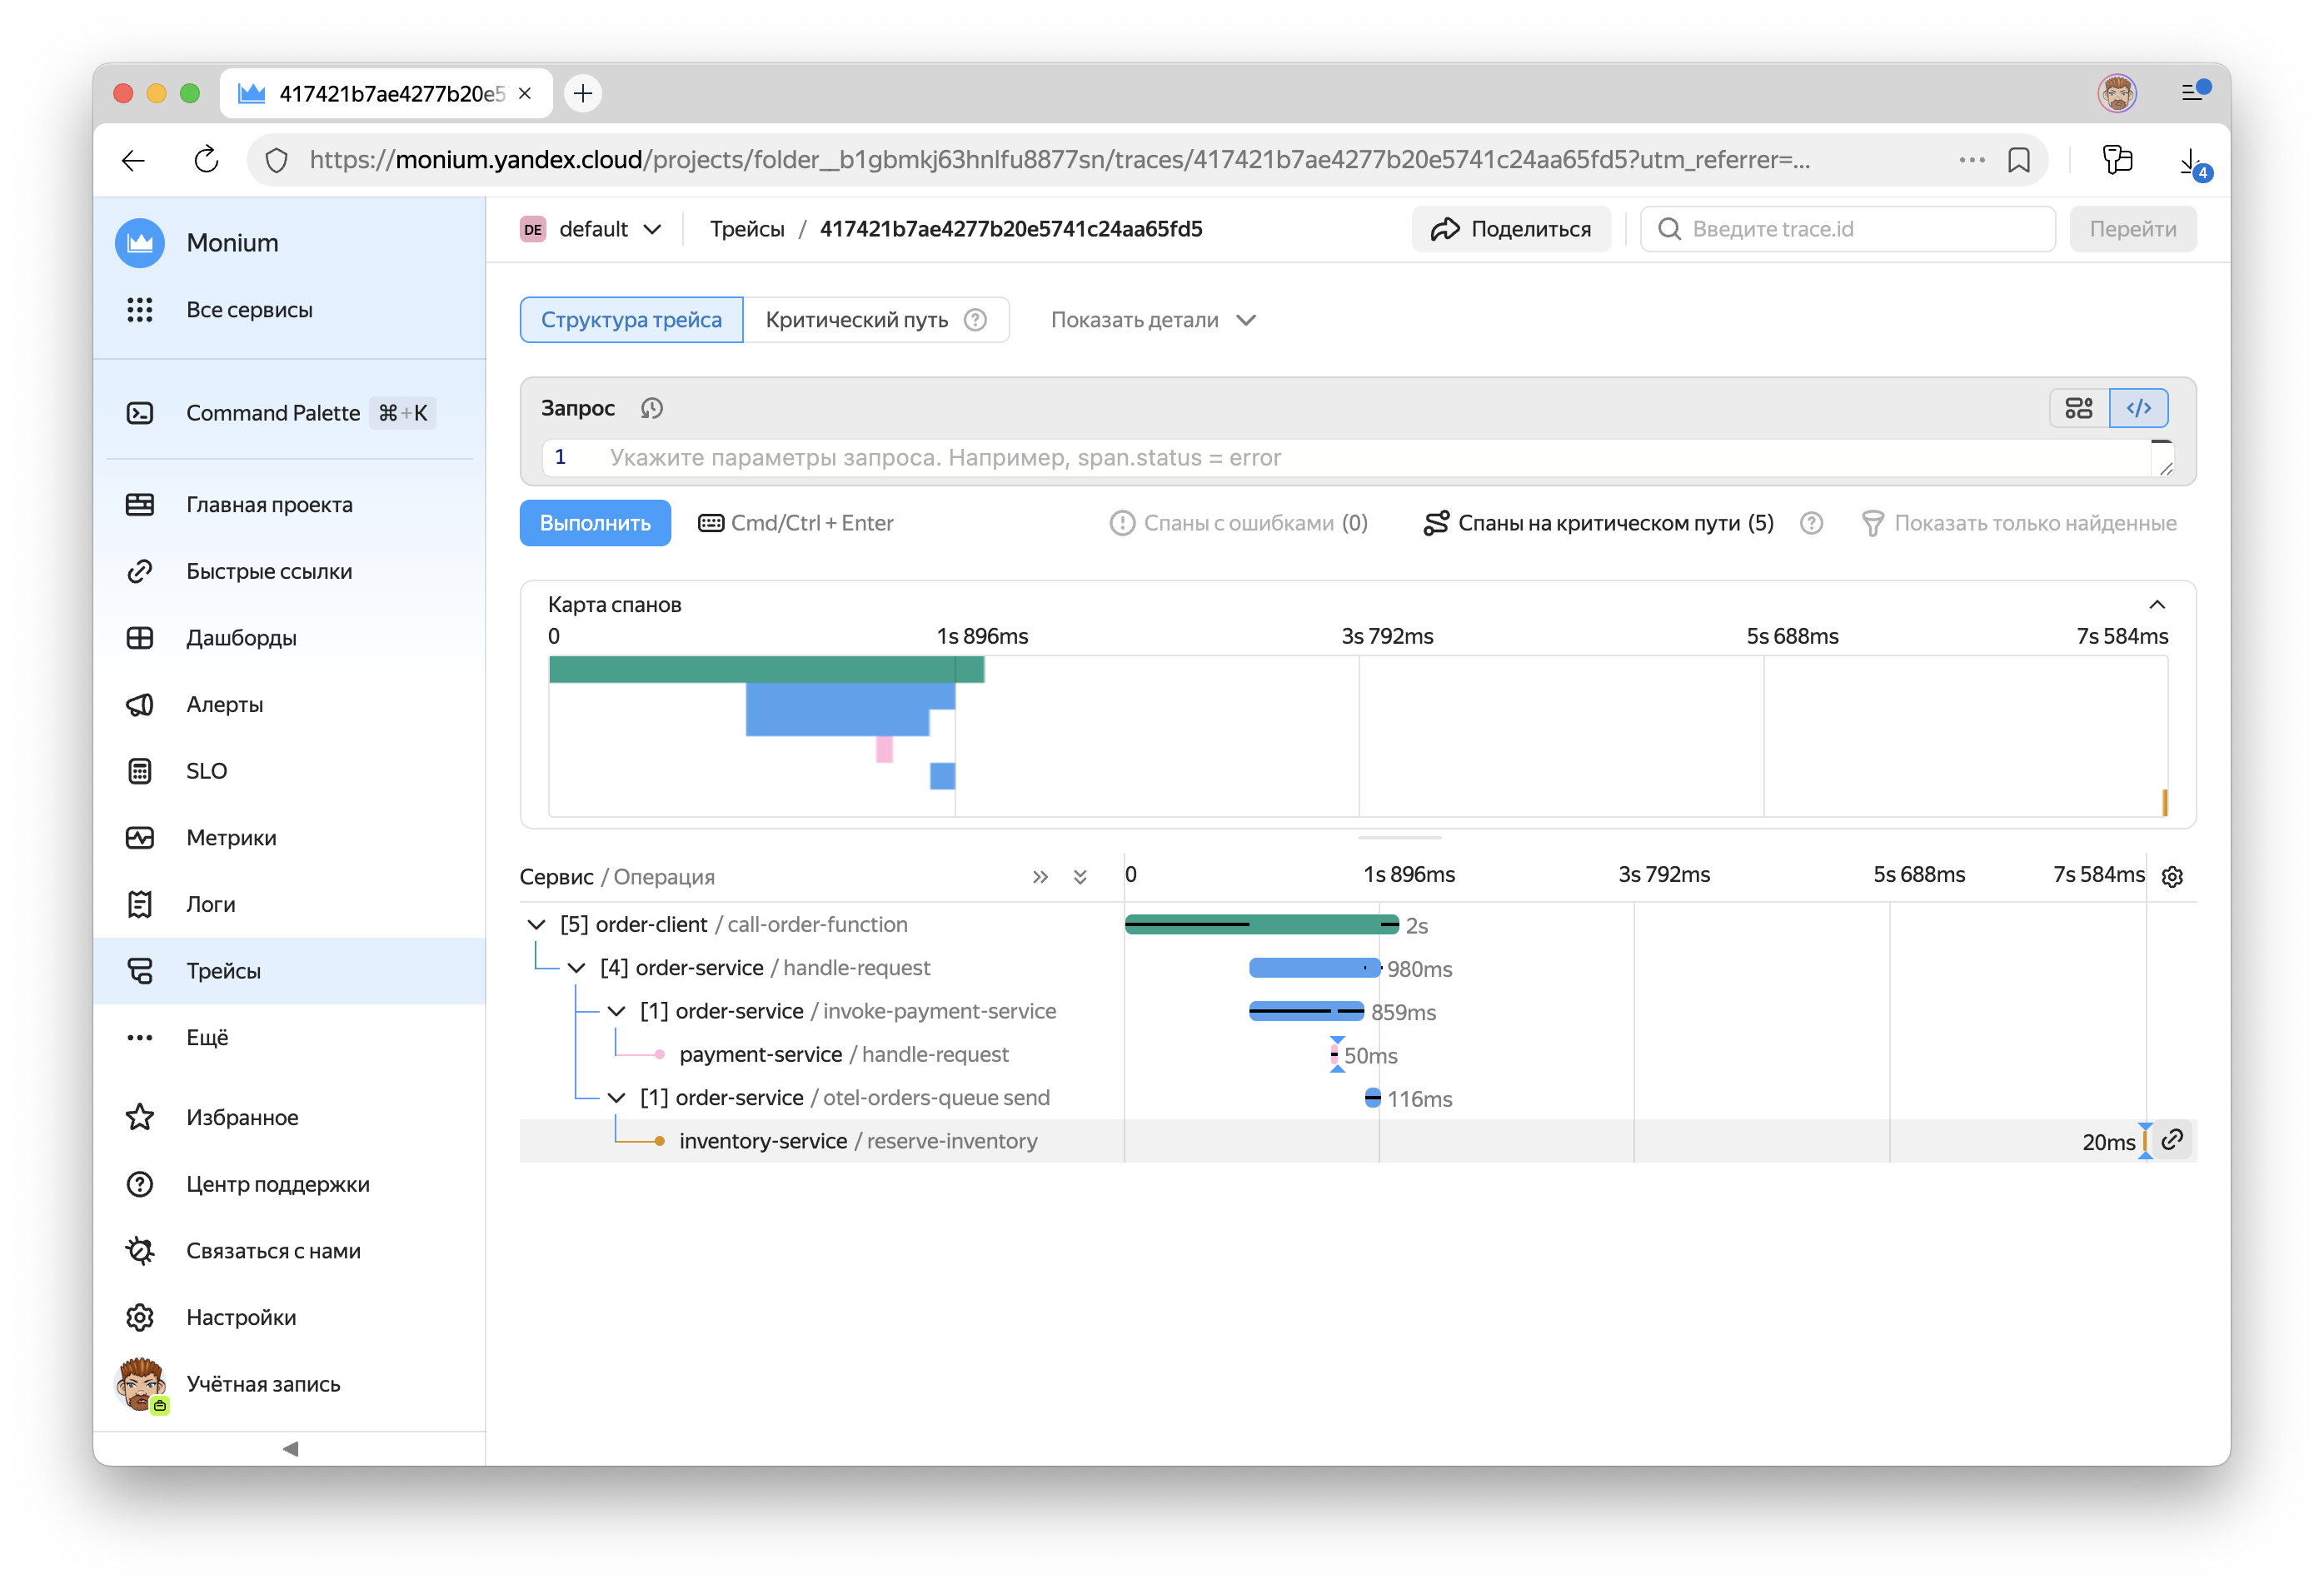Toggle Показать только найденные filter
Viewport: 2324px width, 1589px height.
[2018, 523]
